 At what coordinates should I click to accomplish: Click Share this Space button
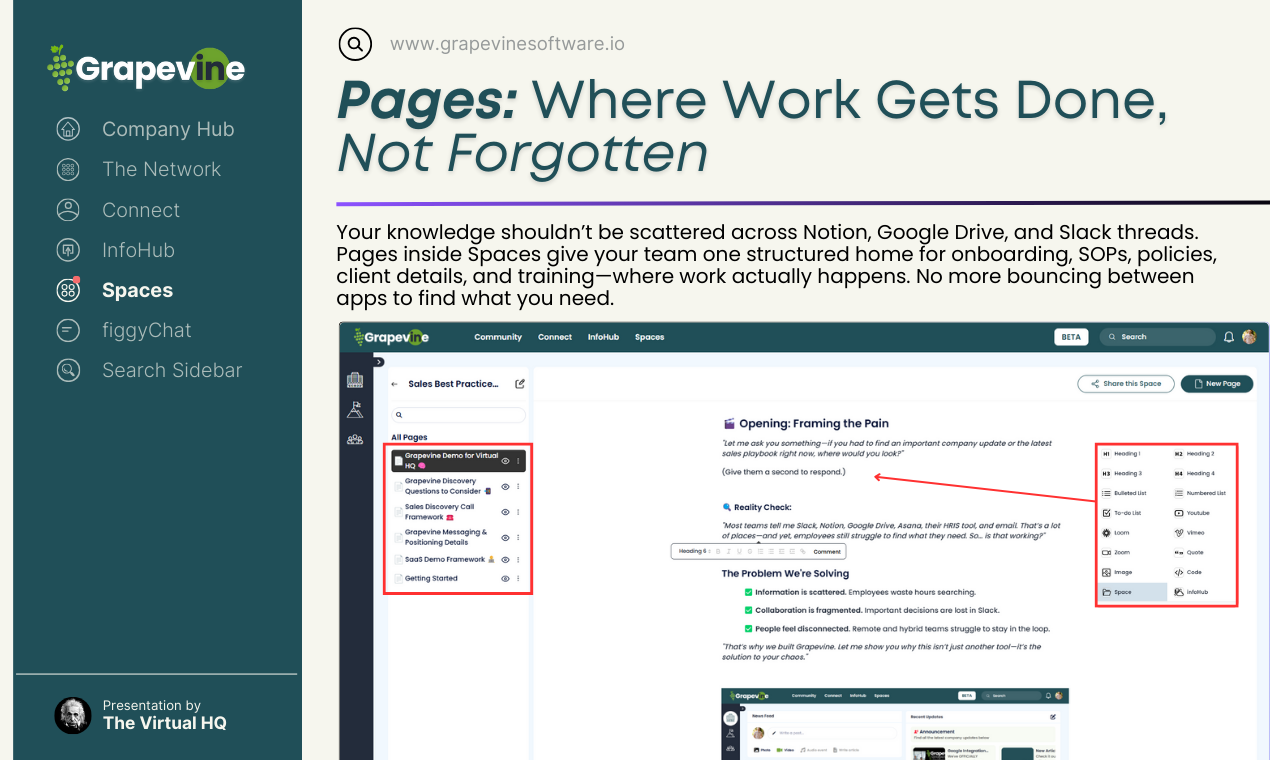click(x=1126, y=384)
